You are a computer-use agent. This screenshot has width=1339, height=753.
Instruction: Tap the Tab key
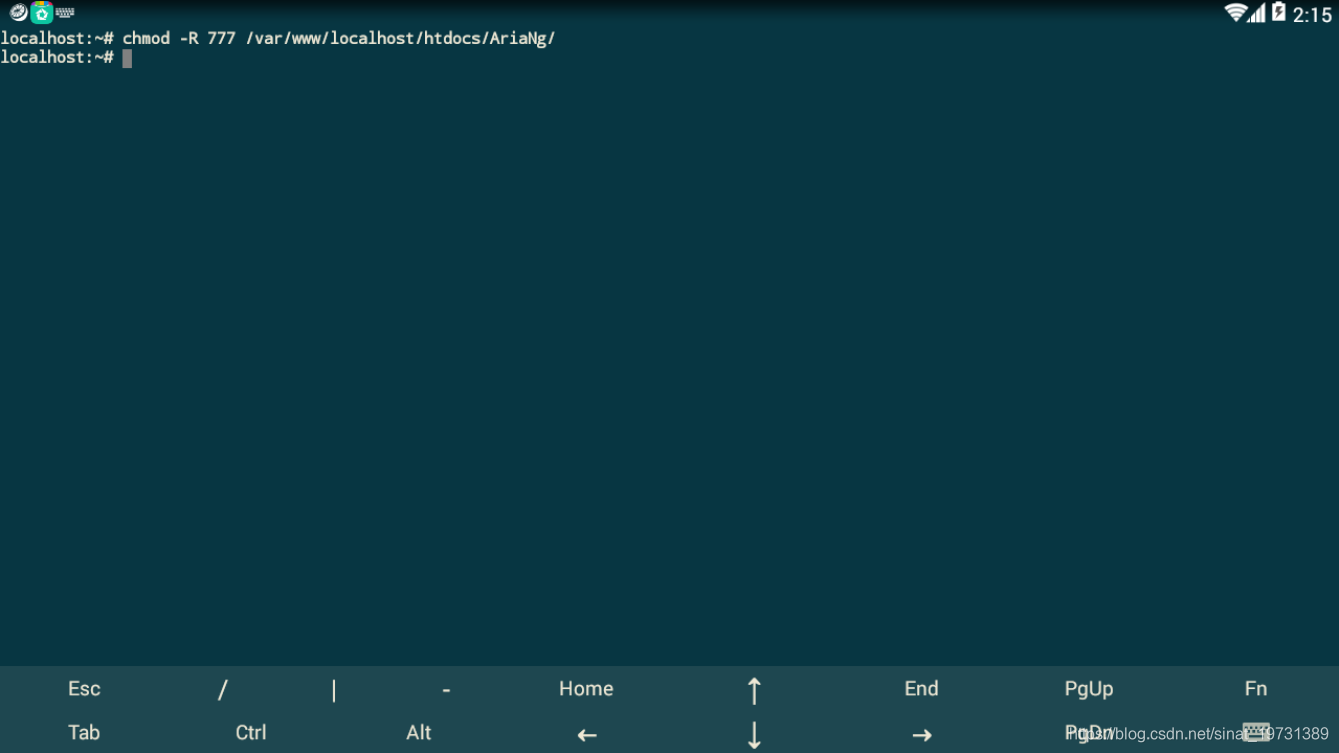(84, 732)
